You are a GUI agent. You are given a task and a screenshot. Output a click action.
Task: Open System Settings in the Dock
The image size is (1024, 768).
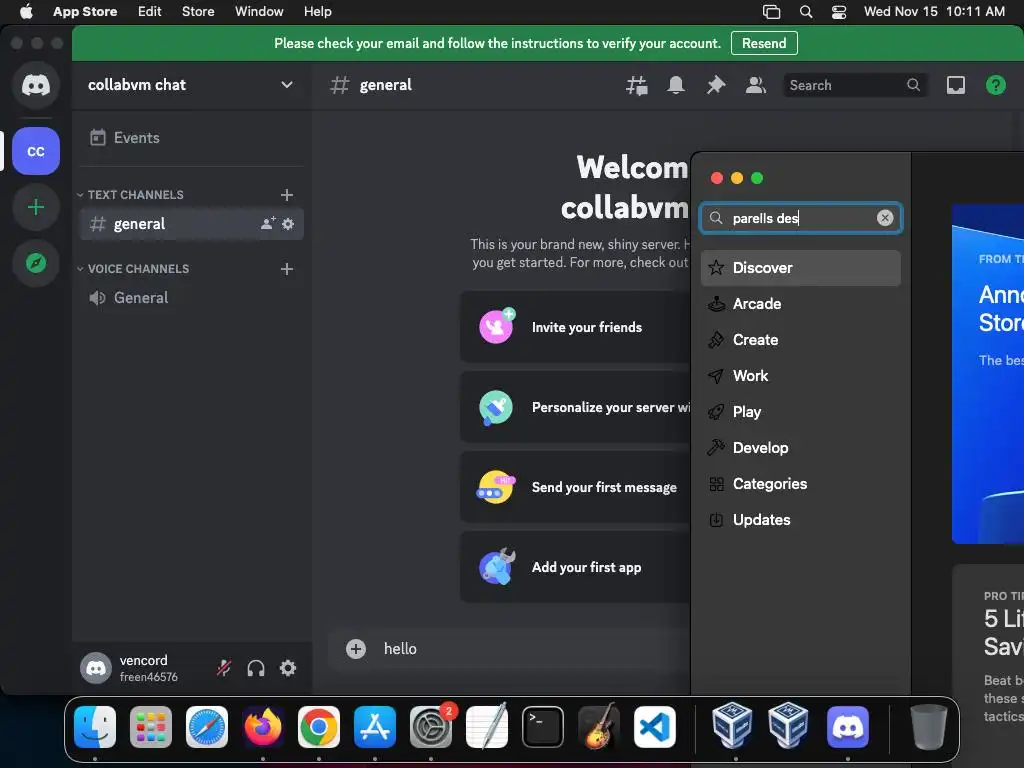tap(431, 727)
